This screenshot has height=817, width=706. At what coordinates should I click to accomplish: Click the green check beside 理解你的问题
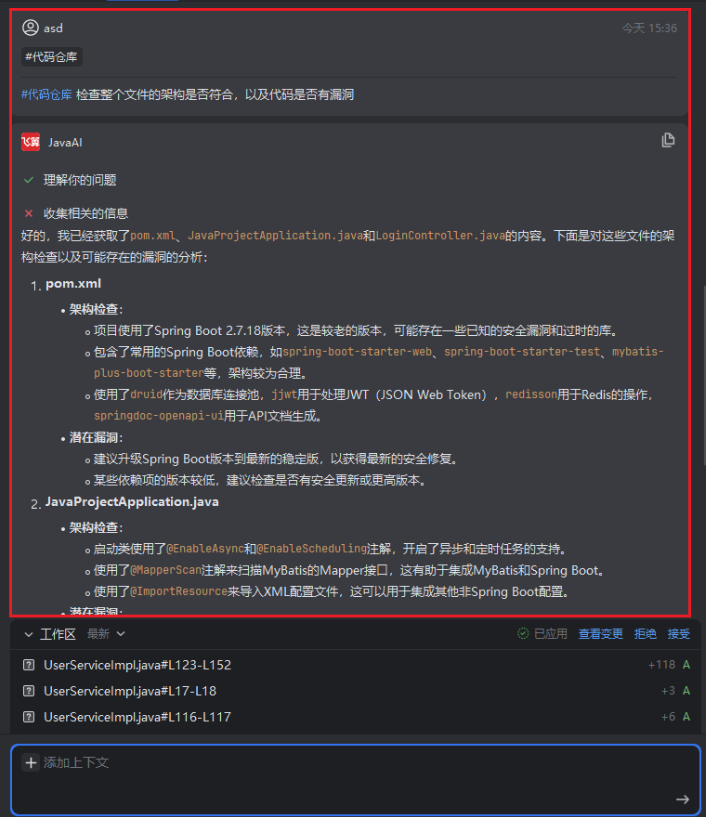coord(29,180)
